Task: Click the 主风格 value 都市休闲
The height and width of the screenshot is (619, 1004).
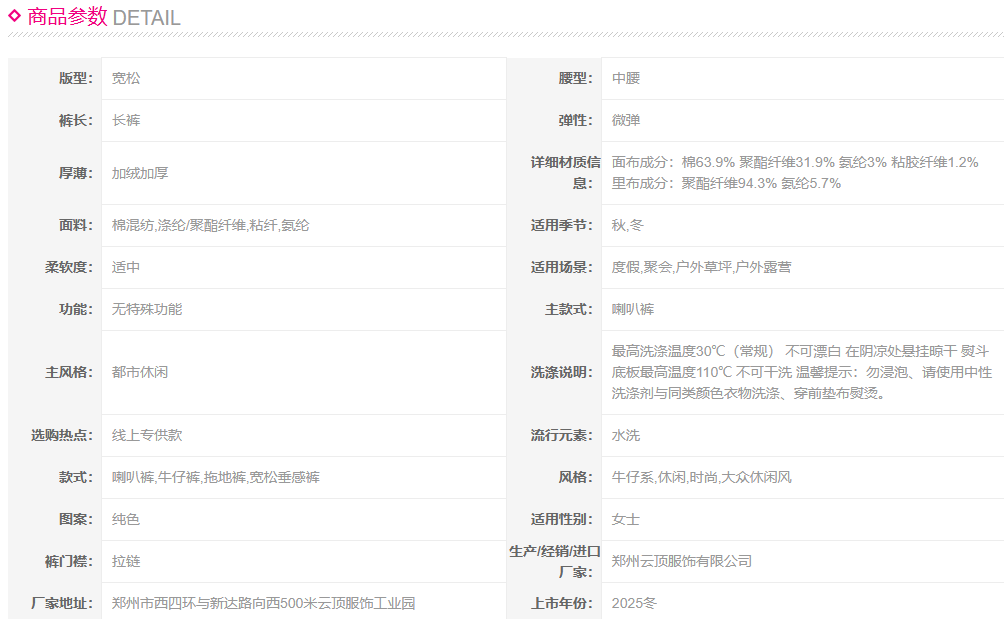Action: point(140,372)
